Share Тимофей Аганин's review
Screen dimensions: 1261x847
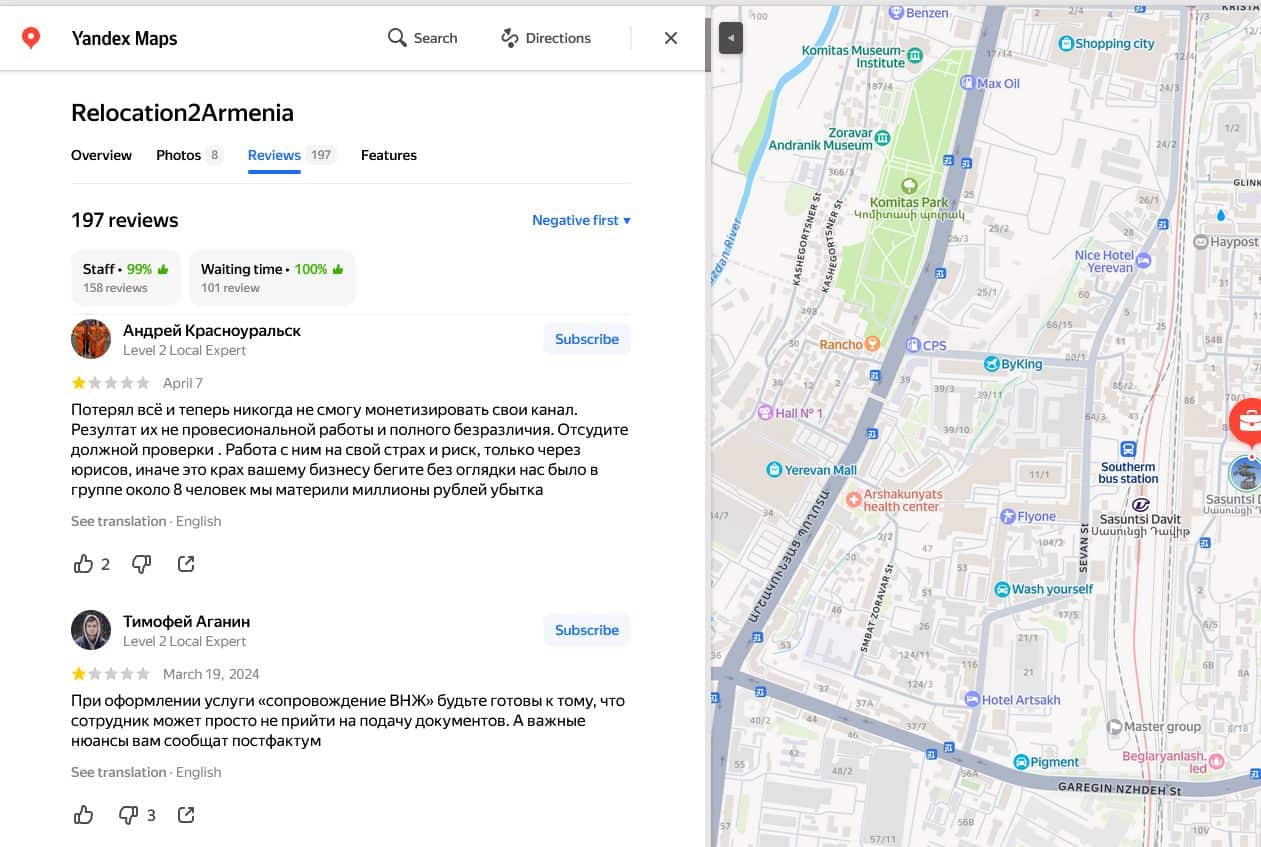tap(186, 815)
